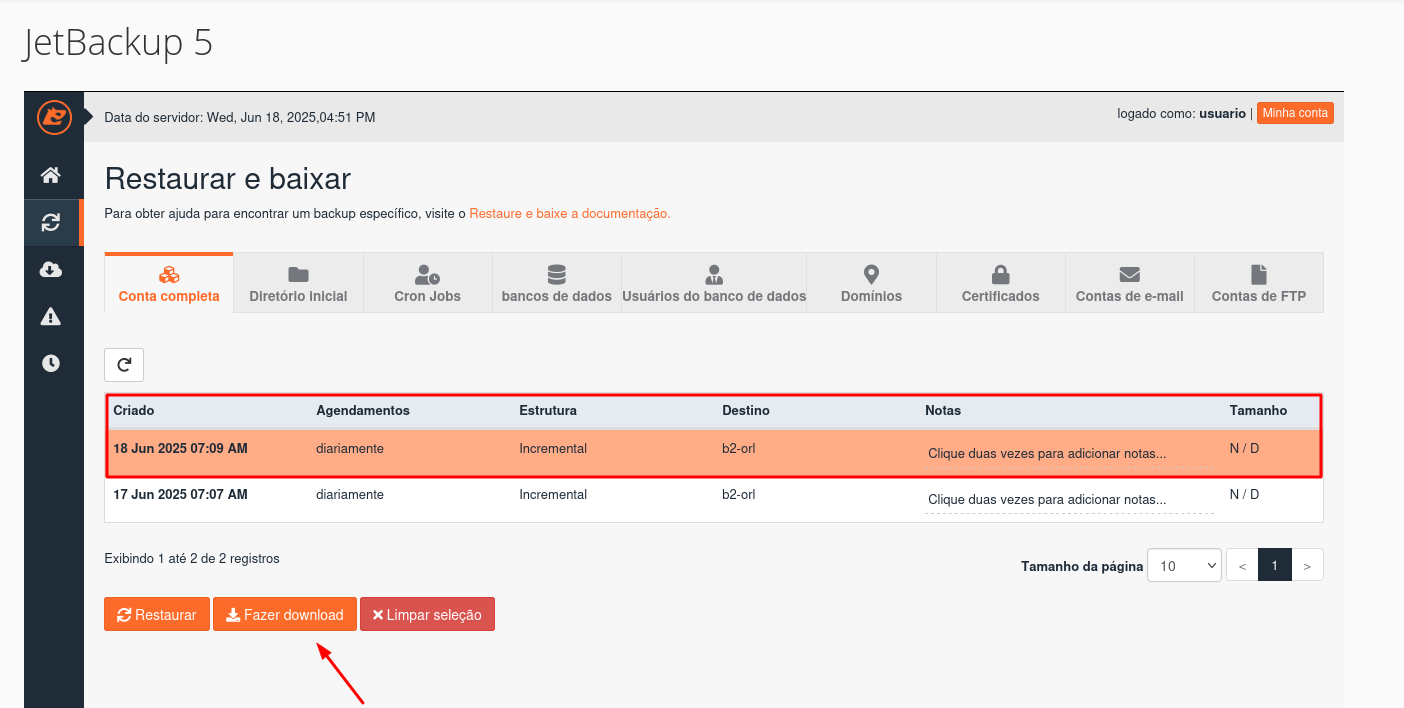Open Restaure e baixe a documentação link
The width and height of the screenshot is (1404, 708).
point(570,214)
